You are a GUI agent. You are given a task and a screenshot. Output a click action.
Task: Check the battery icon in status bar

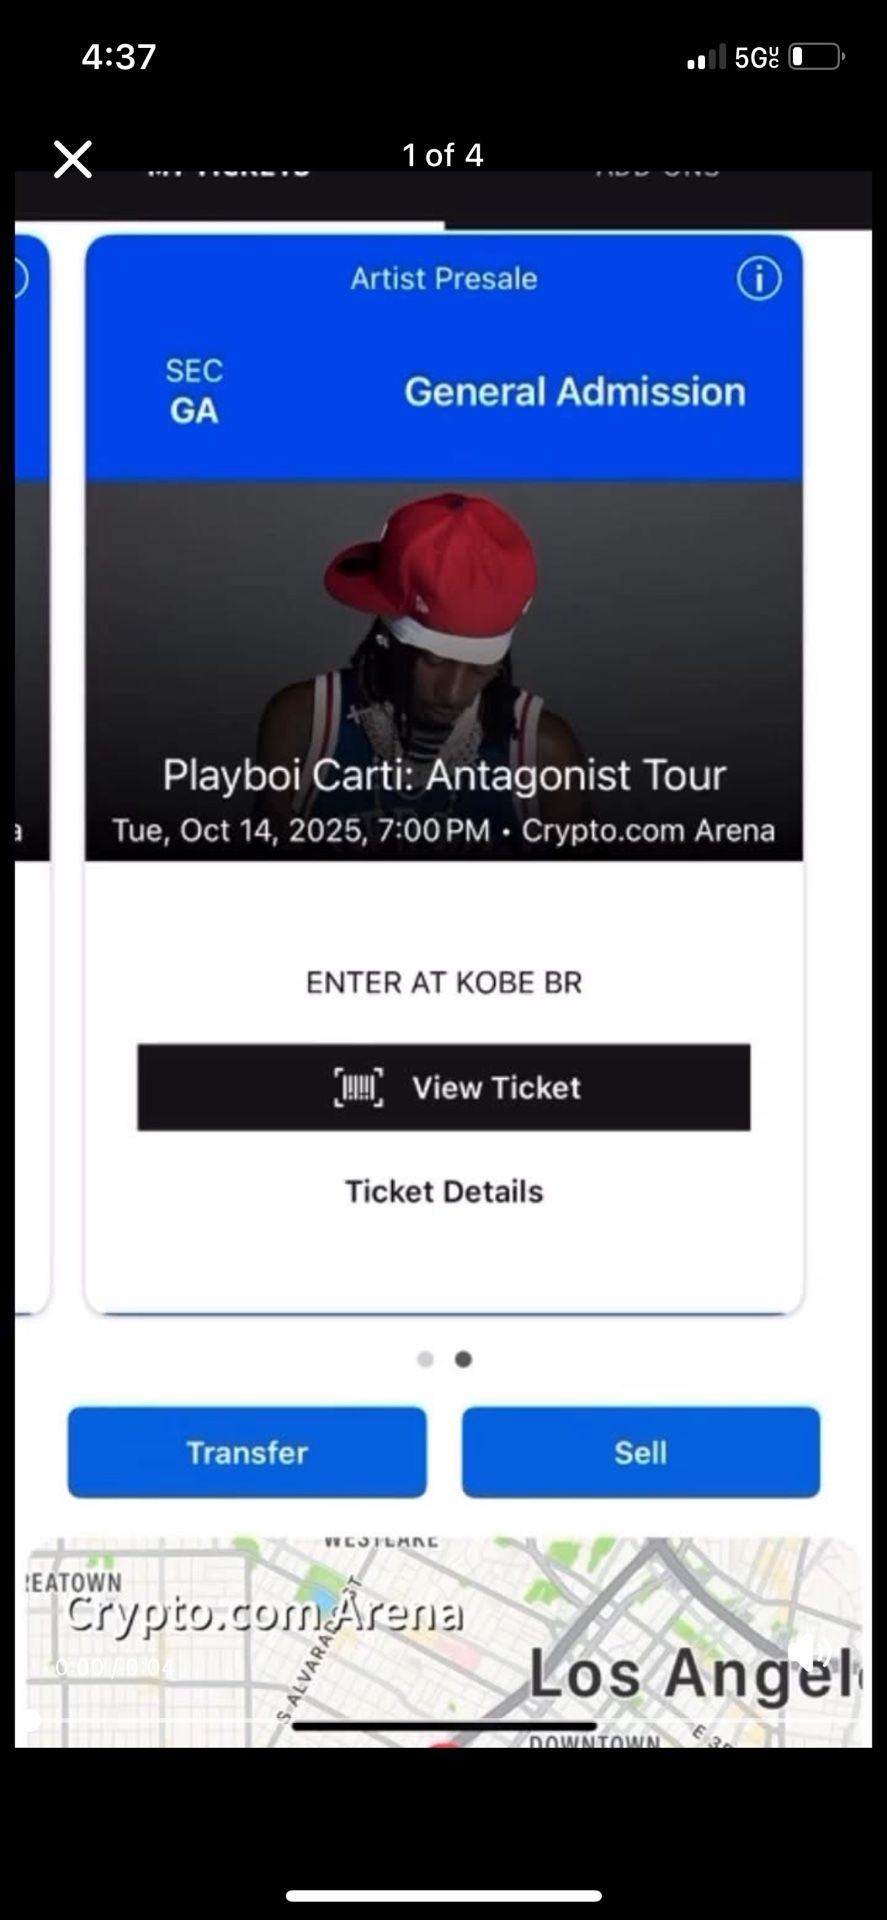pyautogui.click(x=817, y=57)
